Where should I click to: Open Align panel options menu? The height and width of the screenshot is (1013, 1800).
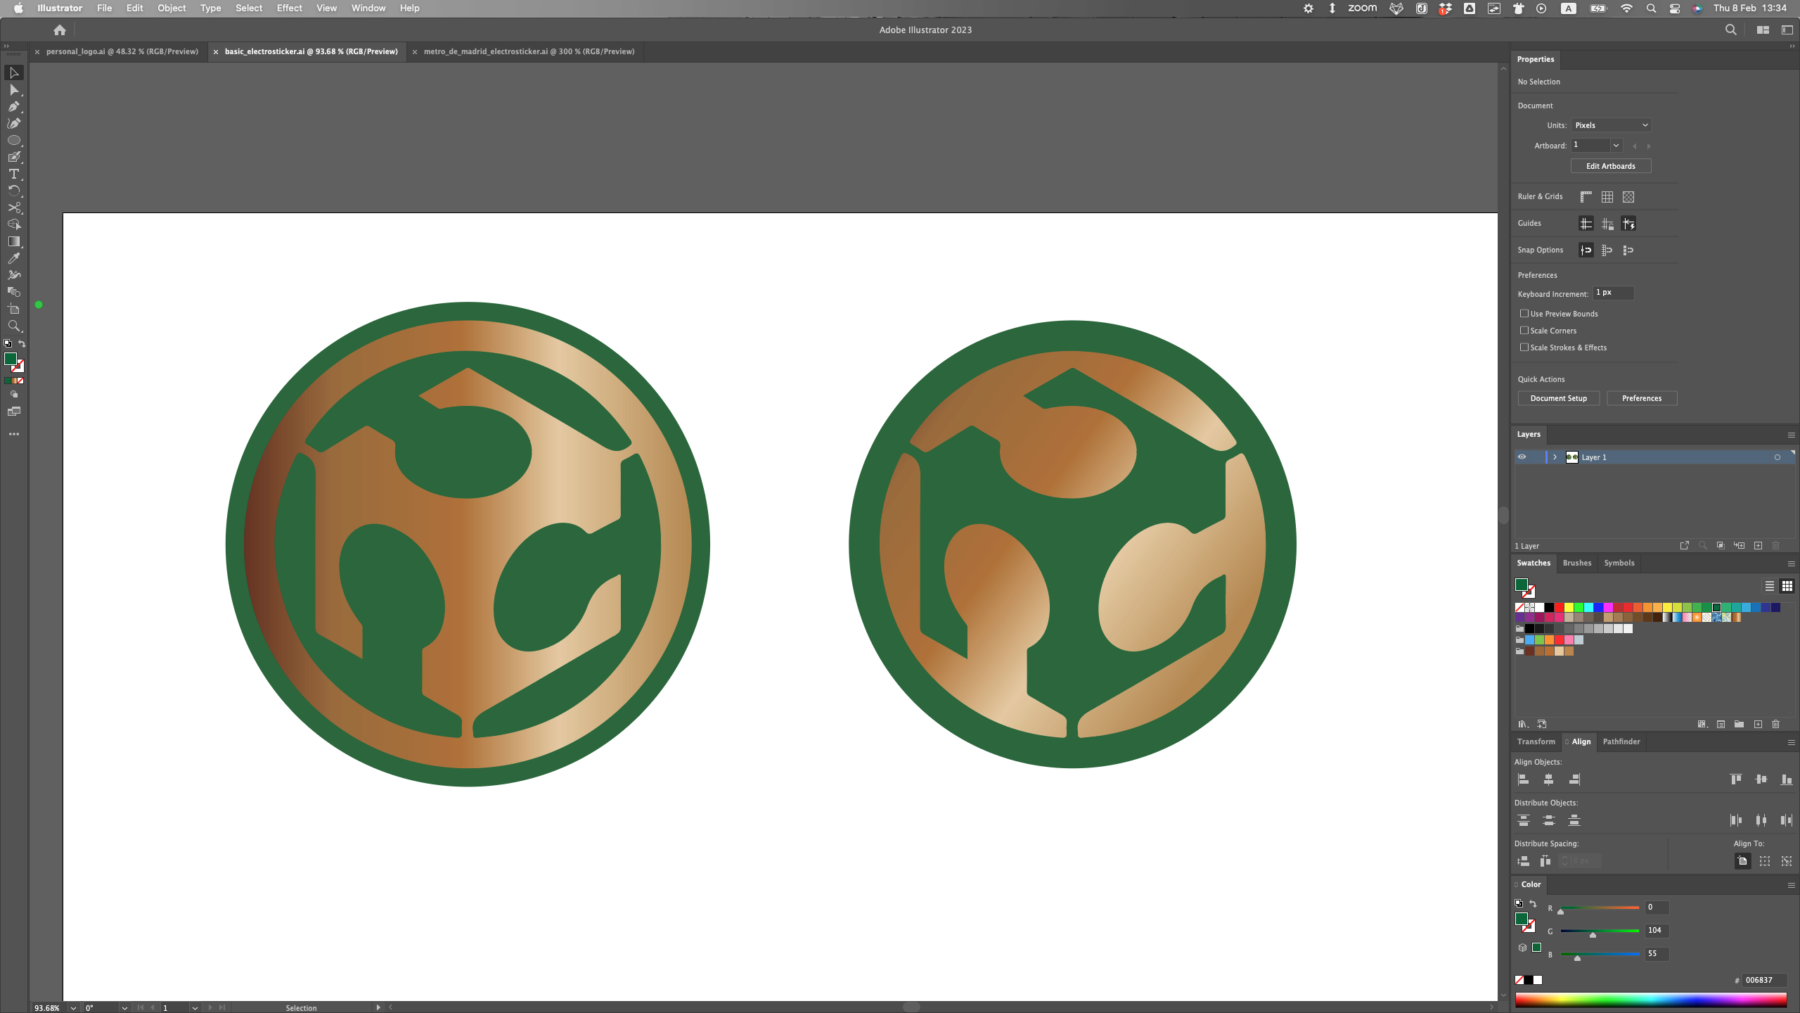(x=1791, y=742)
